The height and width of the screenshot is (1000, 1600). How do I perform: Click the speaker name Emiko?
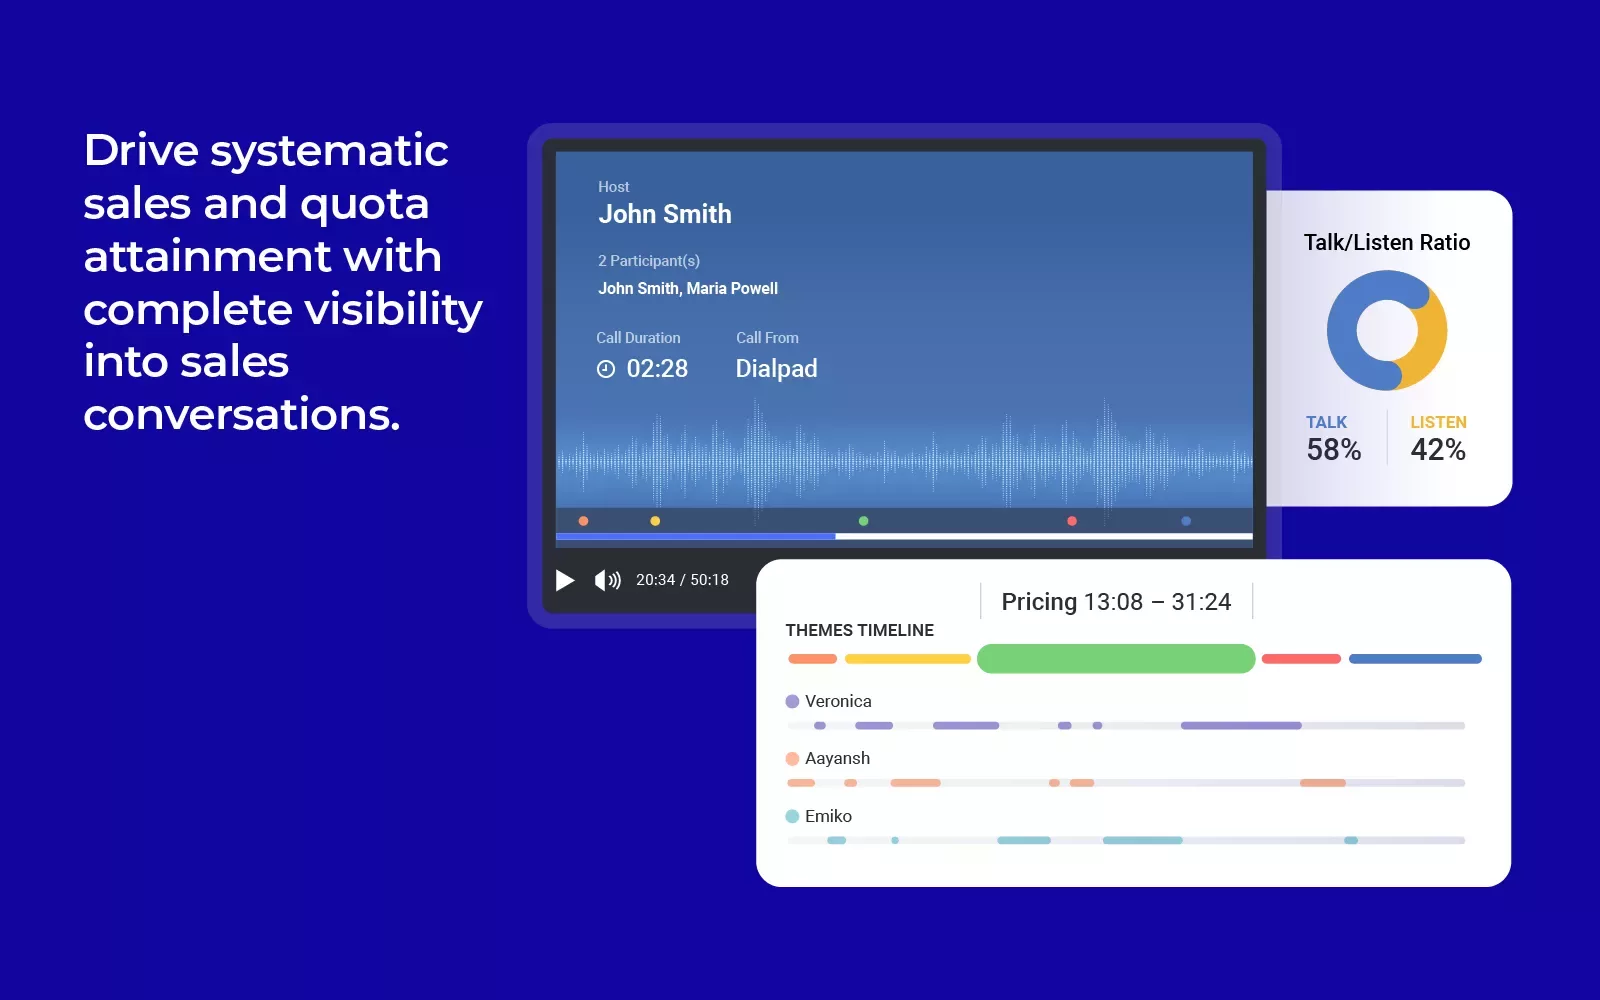pos(828,816)
